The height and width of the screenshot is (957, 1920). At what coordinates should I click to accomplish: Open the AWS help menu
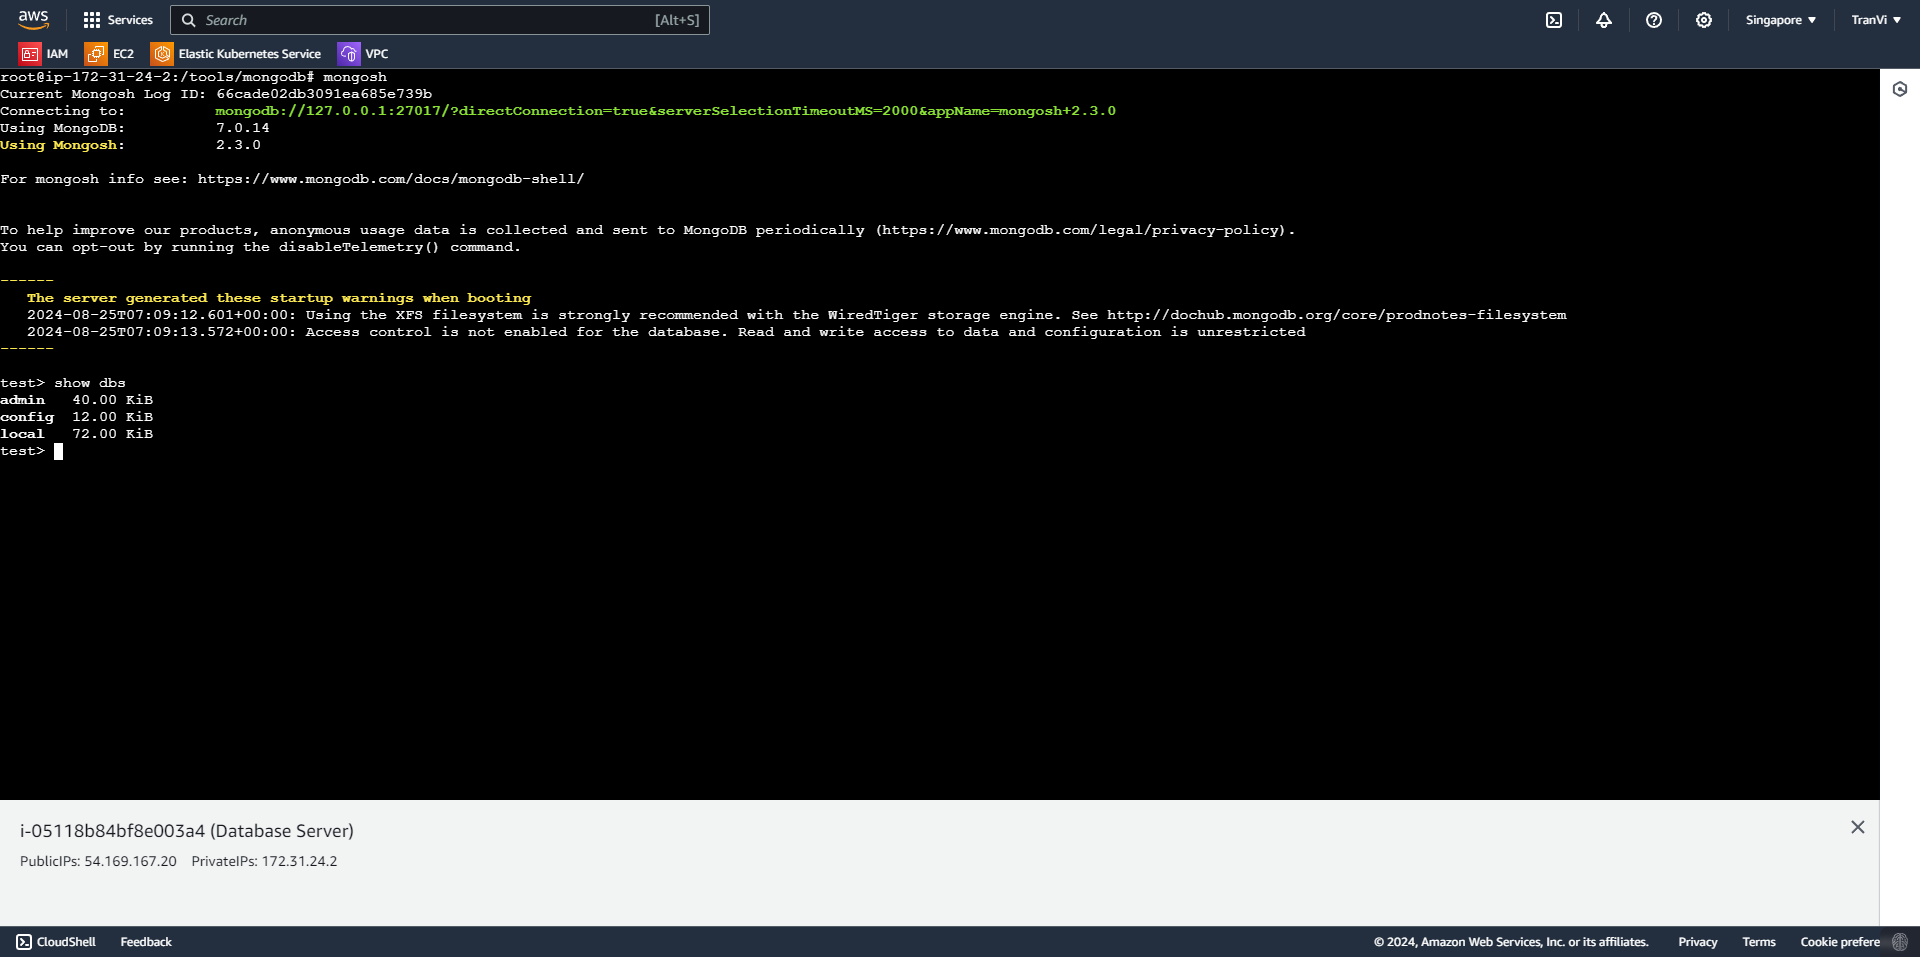1653,20
